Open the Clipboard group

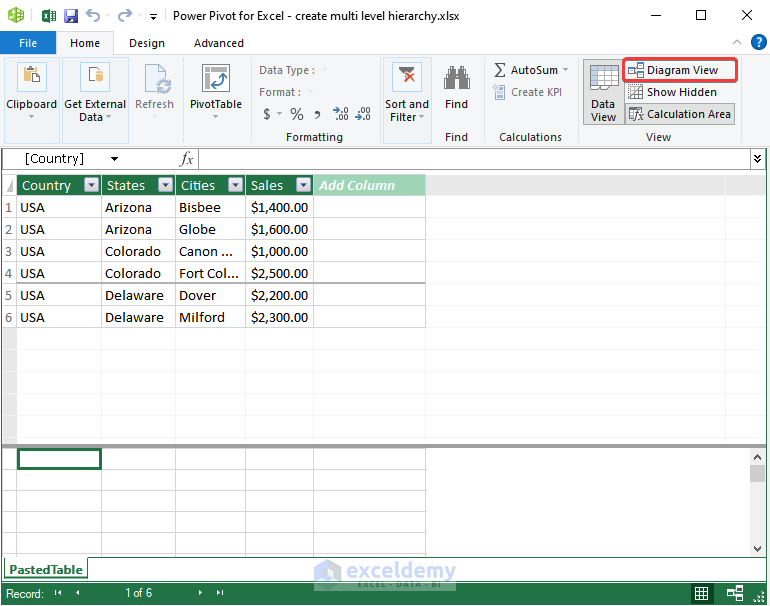pyautogui.click(x=31, y=100)
